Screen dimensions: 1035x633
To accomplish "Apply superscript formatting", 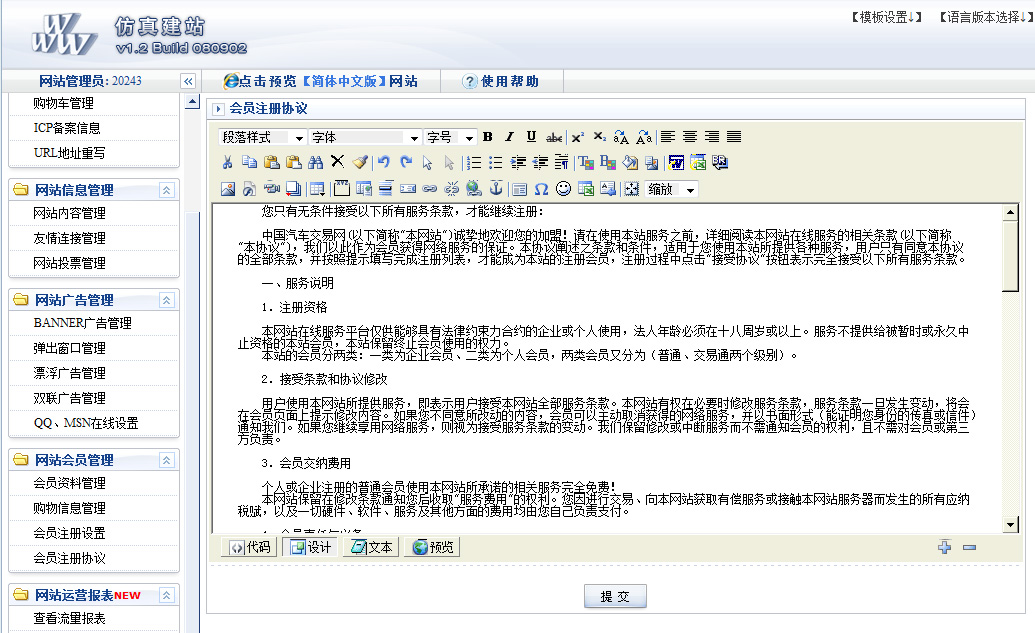I will point(578,137).
